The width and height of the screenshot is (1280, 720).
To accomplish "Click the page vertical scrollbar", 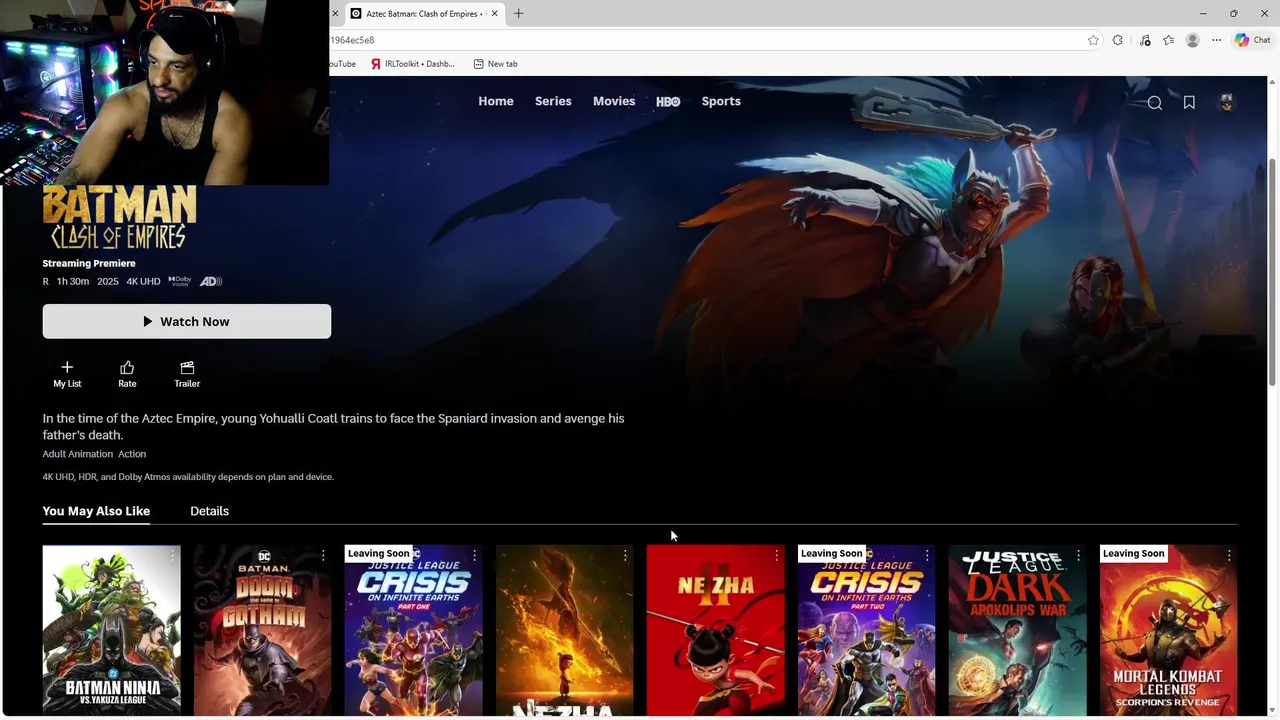I will [x=1273, y=270].
